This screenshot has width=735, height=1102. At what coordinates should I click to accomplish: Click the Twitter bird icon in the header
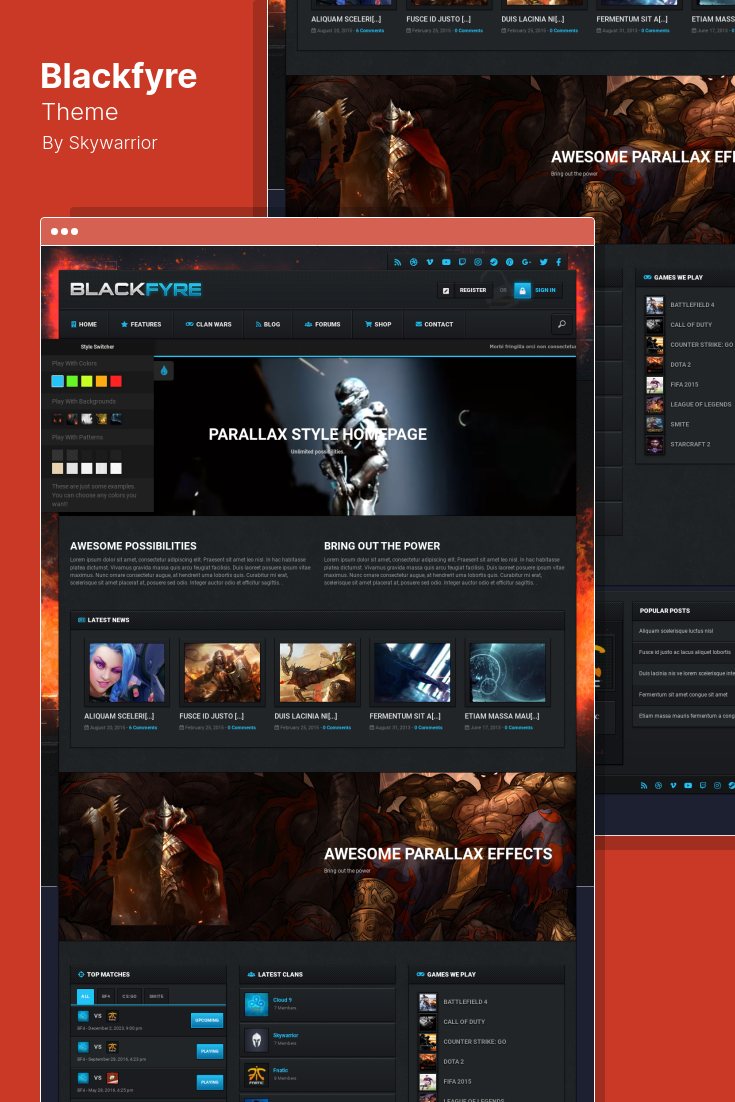pos(543,262)
